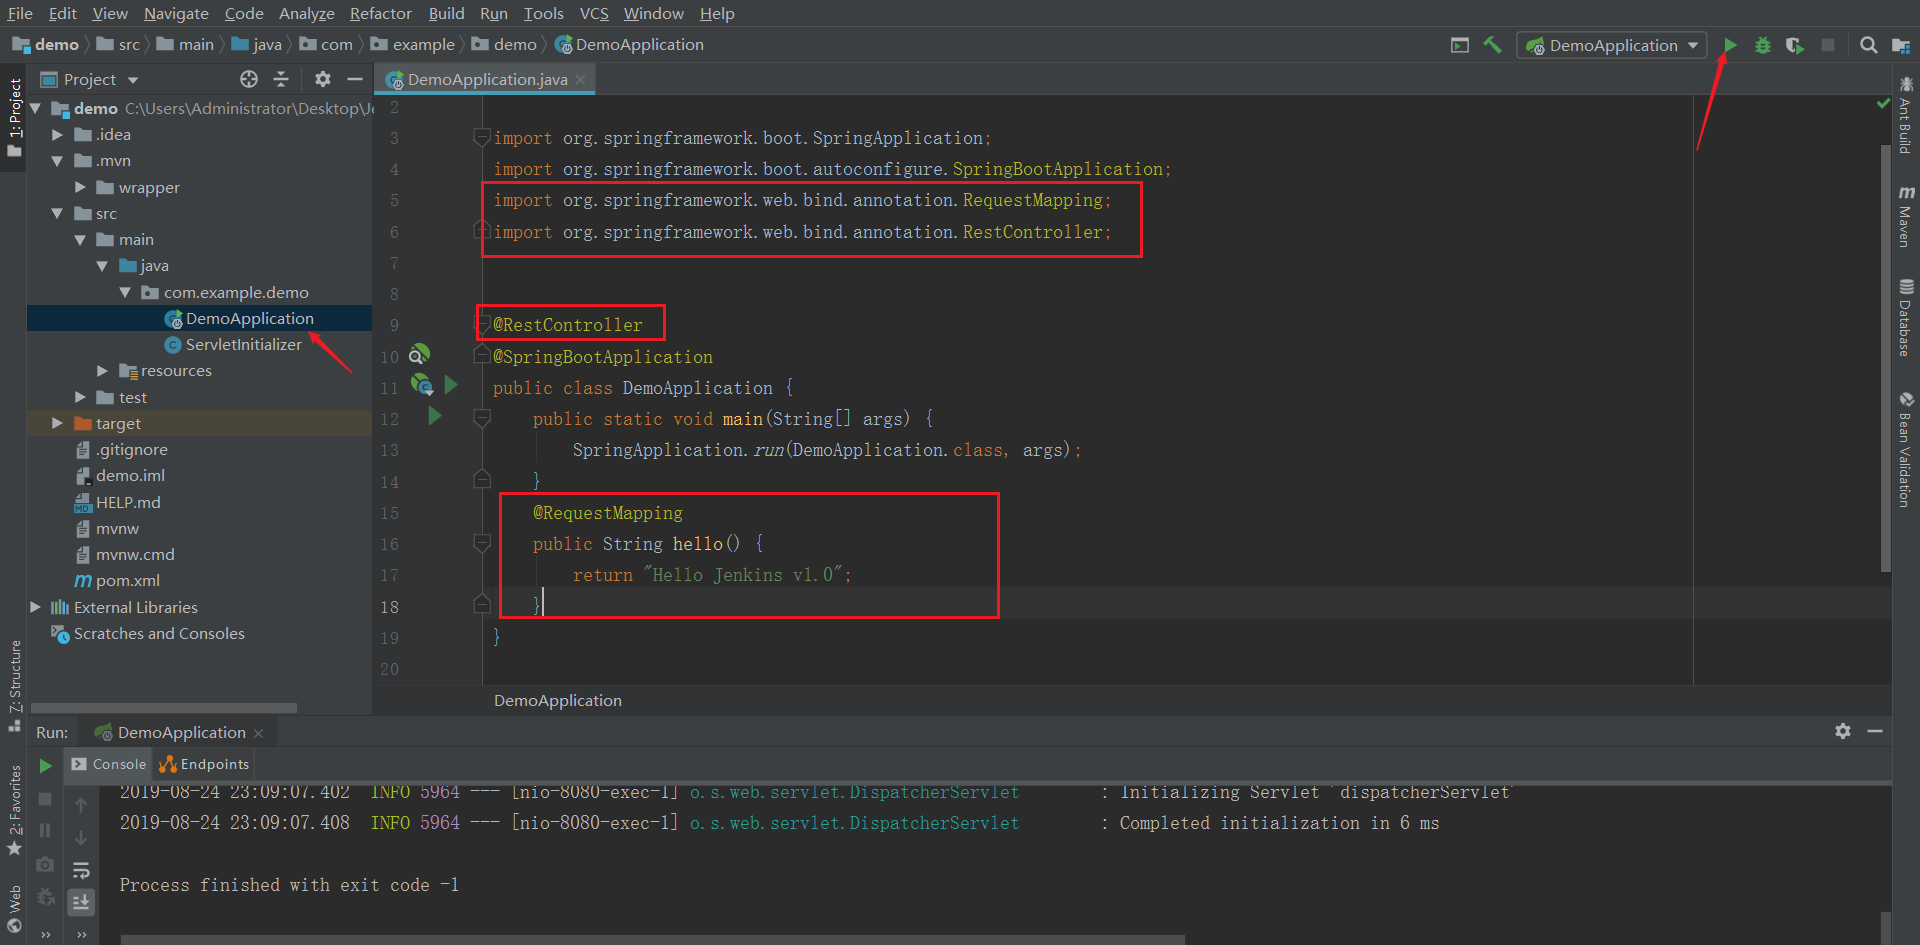Open the Refactor menu
Image resolution: width=1920 pixels, height=945 pixels.
point(380,13)
